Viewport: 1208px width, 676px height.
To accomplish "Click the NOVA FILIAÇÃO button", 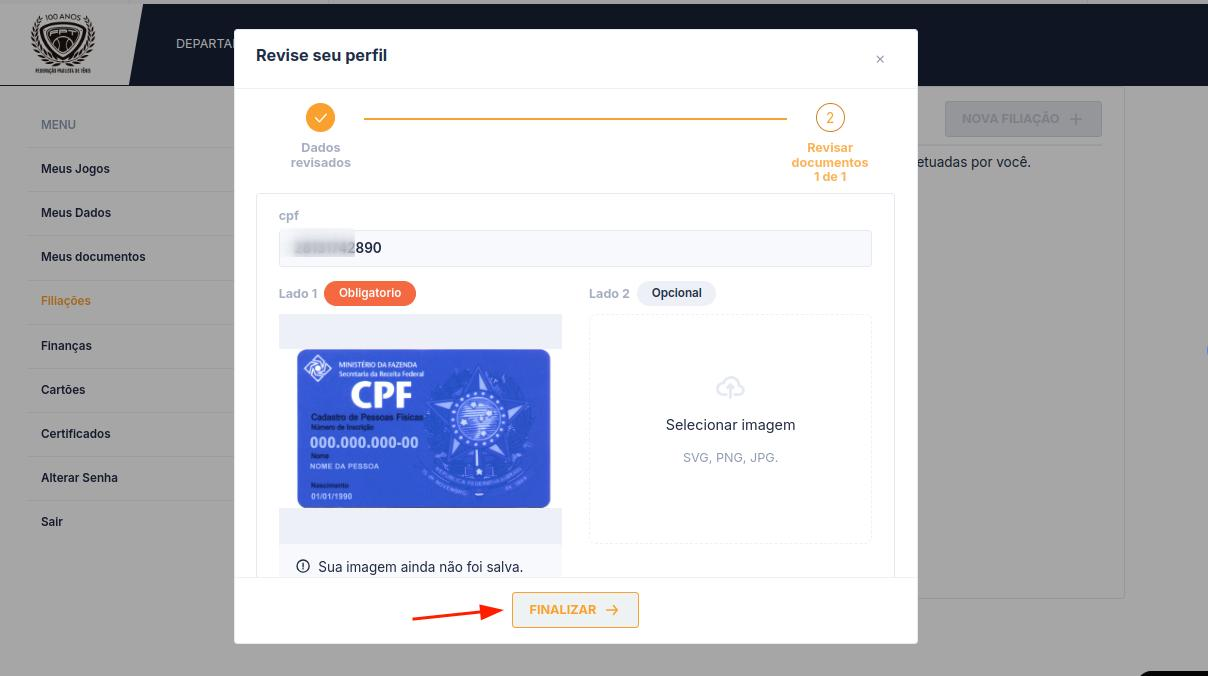I will pos(1023,119).
